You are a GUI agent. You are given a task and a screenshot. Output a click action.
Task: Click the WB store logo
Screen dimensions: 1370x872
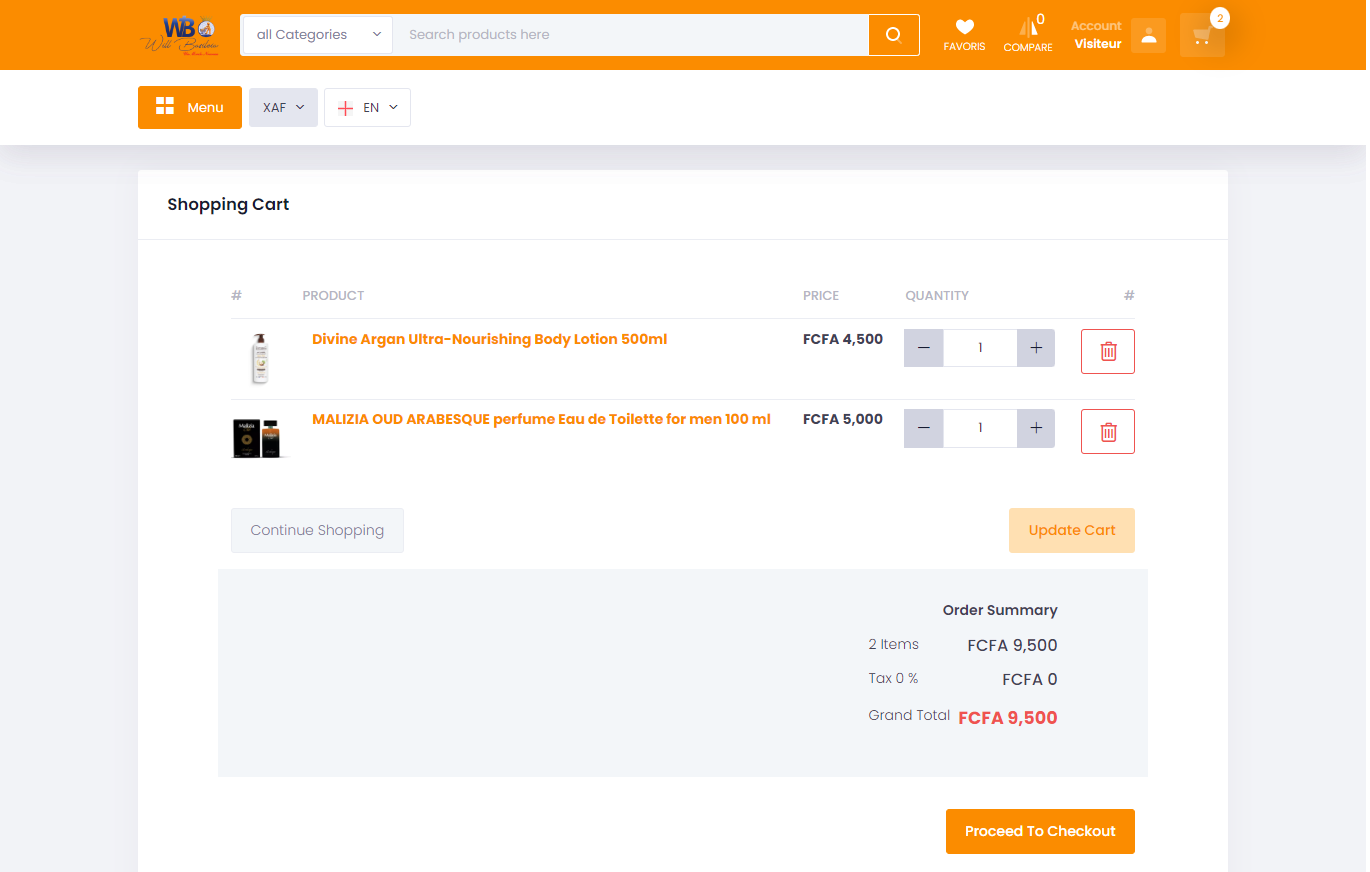click(x=179, y=35)
